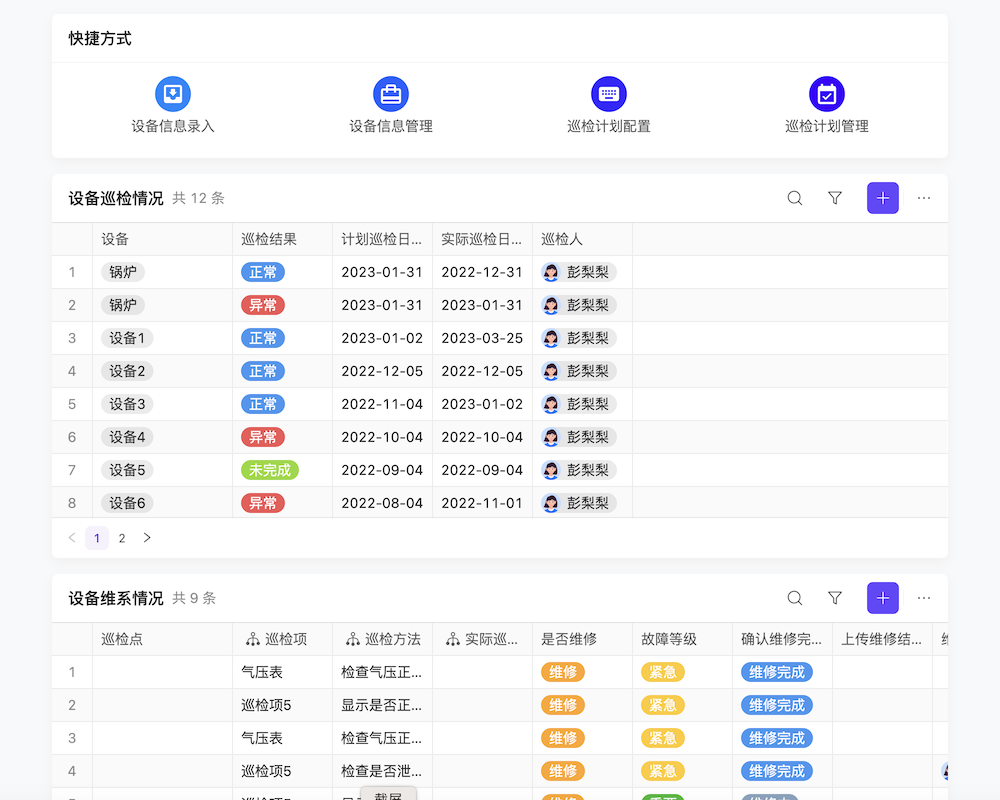This screenshot has width=1000, height=800.
Task: Open the filter icon for 设备维系情况
Action: (x=835, y=597)
